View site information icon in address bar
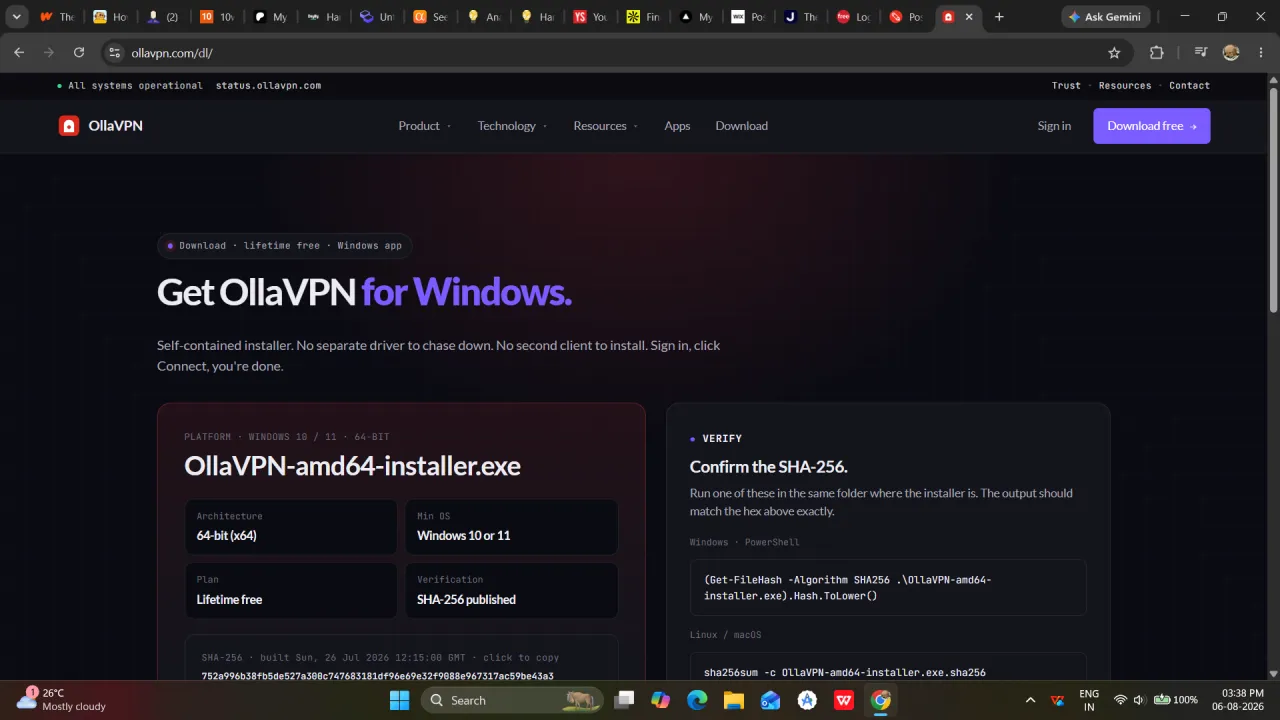The width and height of the screenshot is (1280, 720). click(114, 53)
